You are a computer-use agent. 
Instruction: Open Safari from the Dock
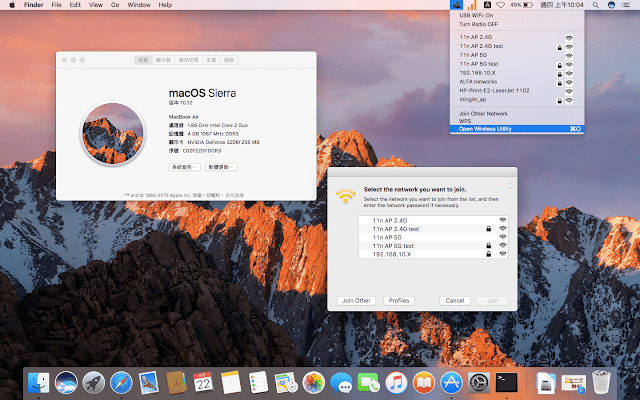(121, 382)
